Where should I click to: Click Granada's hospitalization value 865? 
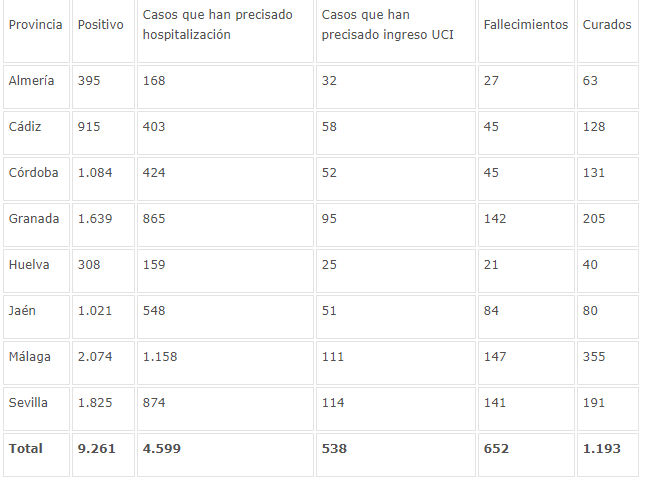point(154,218)
